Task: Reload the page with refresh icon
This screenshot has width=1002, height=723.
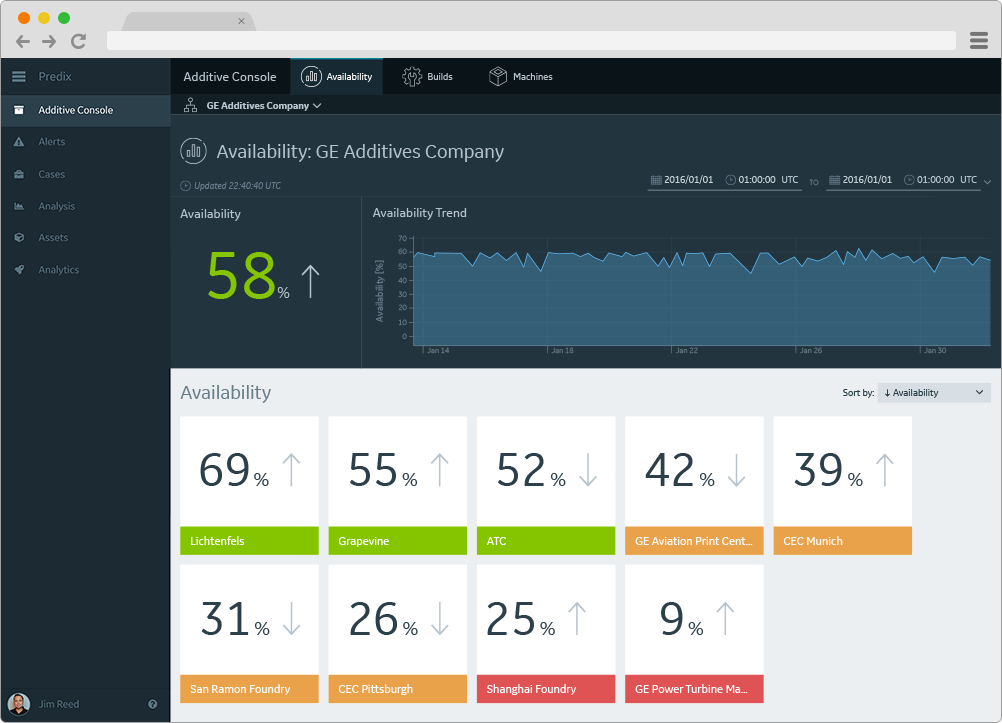Action: click(x=79, y=42)
